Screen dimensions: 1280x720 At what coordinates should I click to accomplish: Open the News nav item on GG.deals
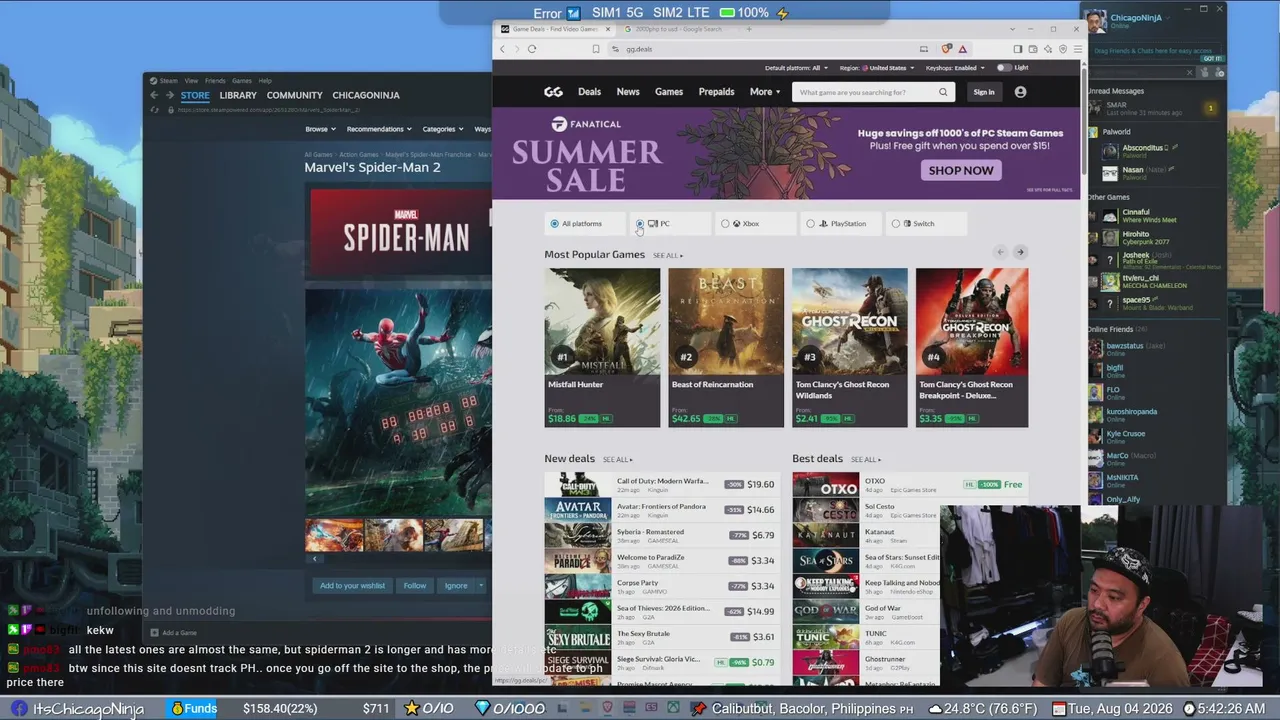tap(628, 92)
